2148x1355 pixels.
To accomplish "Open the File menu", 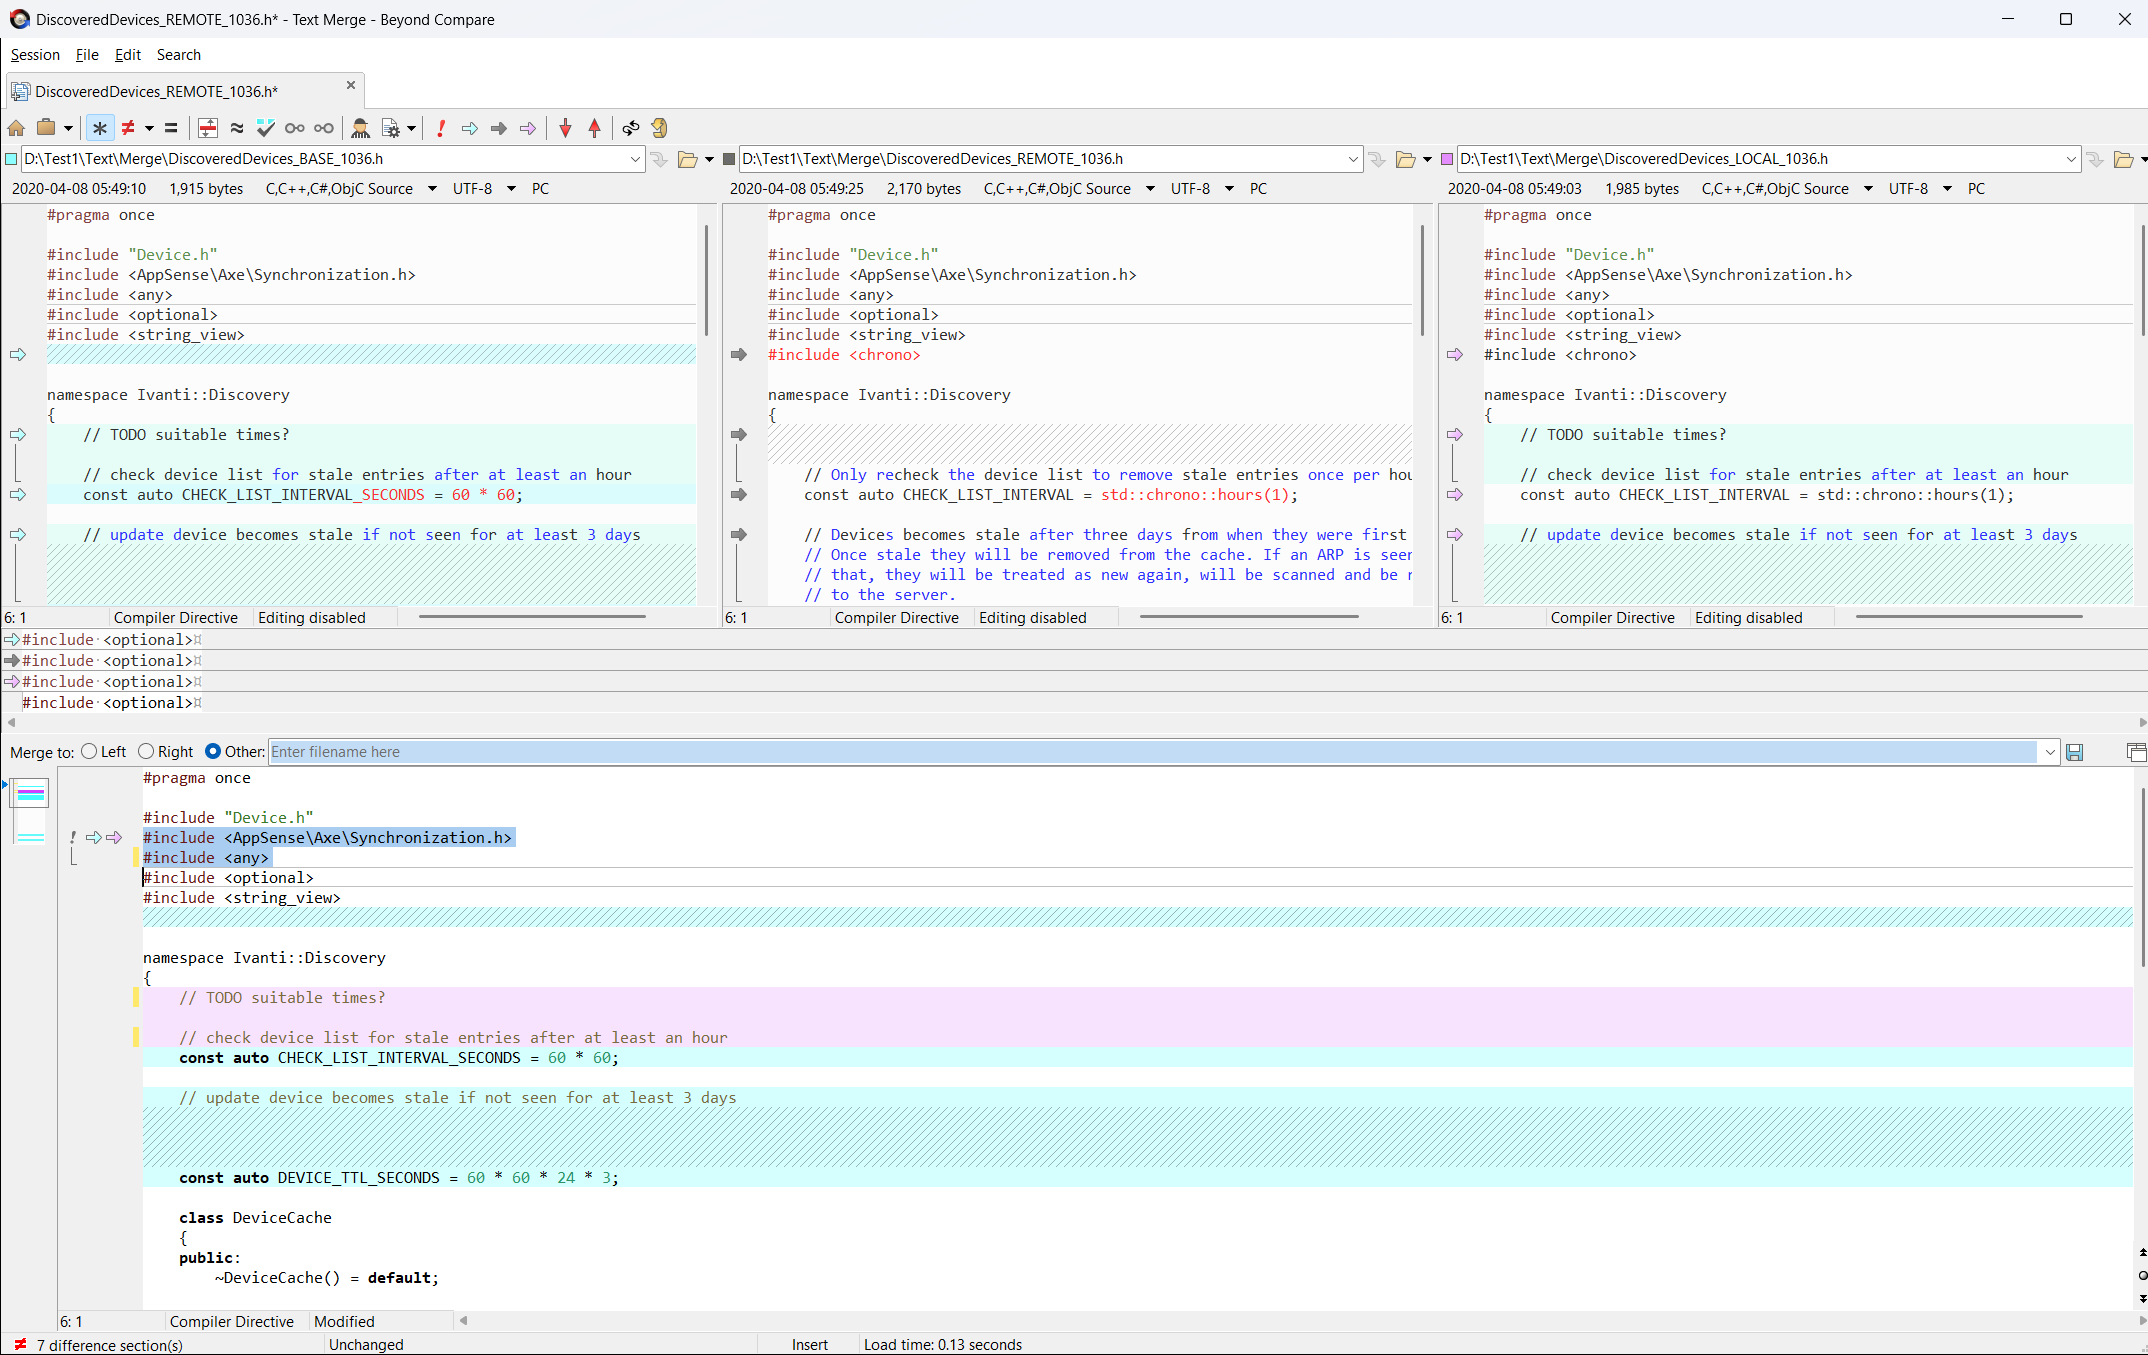I will [87, 55].
